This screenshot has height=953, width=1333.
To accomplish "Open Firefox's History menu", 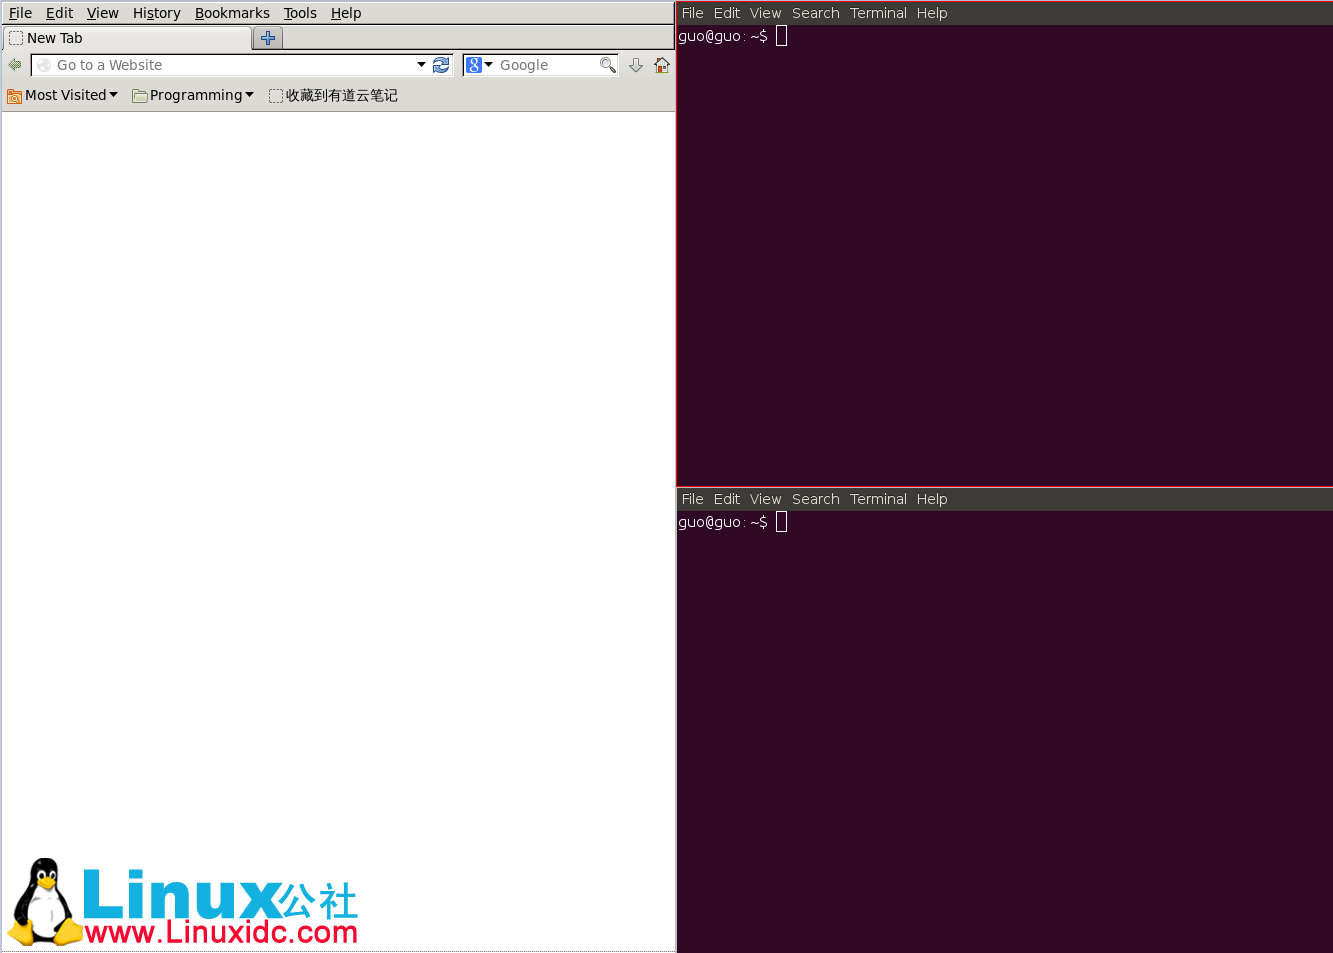I will (x=156, y=13).
